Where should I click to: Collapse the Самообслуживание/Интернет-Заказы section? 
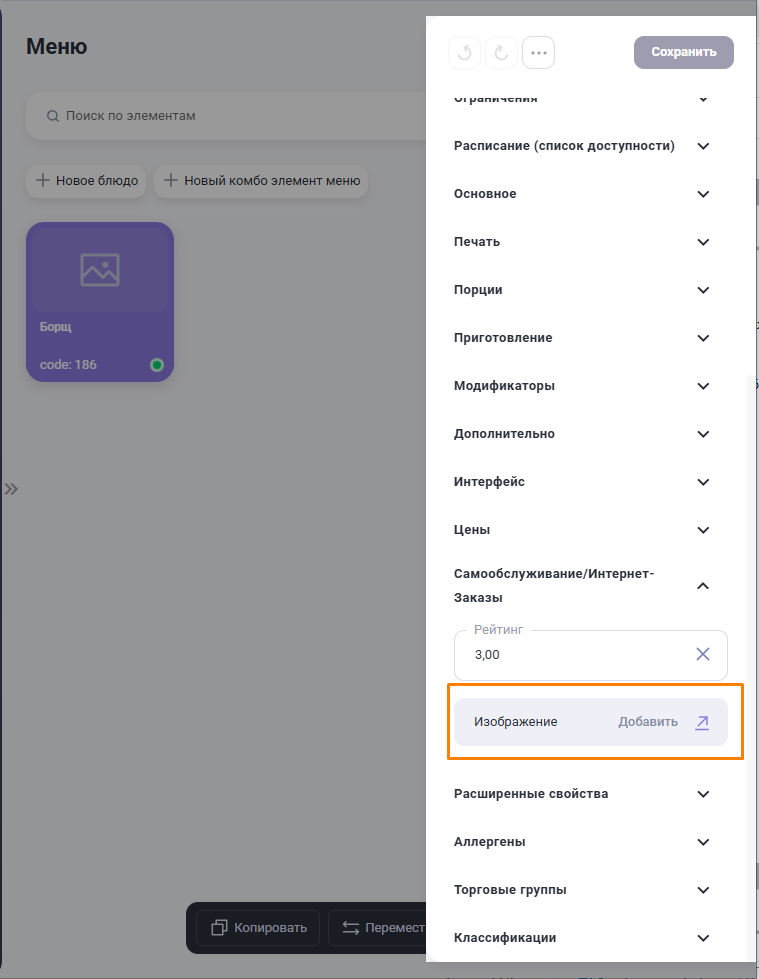703,586
